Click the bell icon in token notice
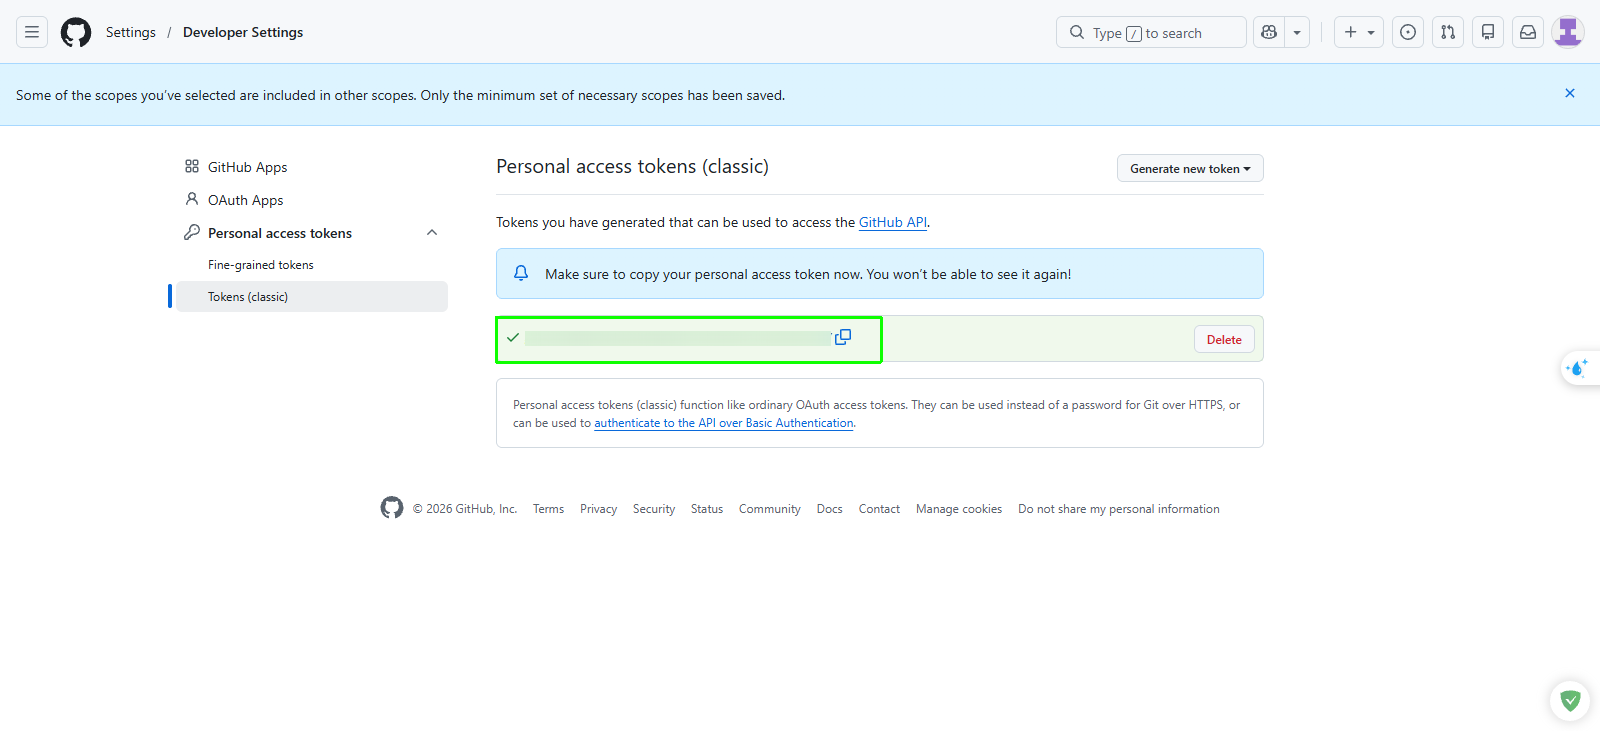1600x731 pixels. point(521,273)
